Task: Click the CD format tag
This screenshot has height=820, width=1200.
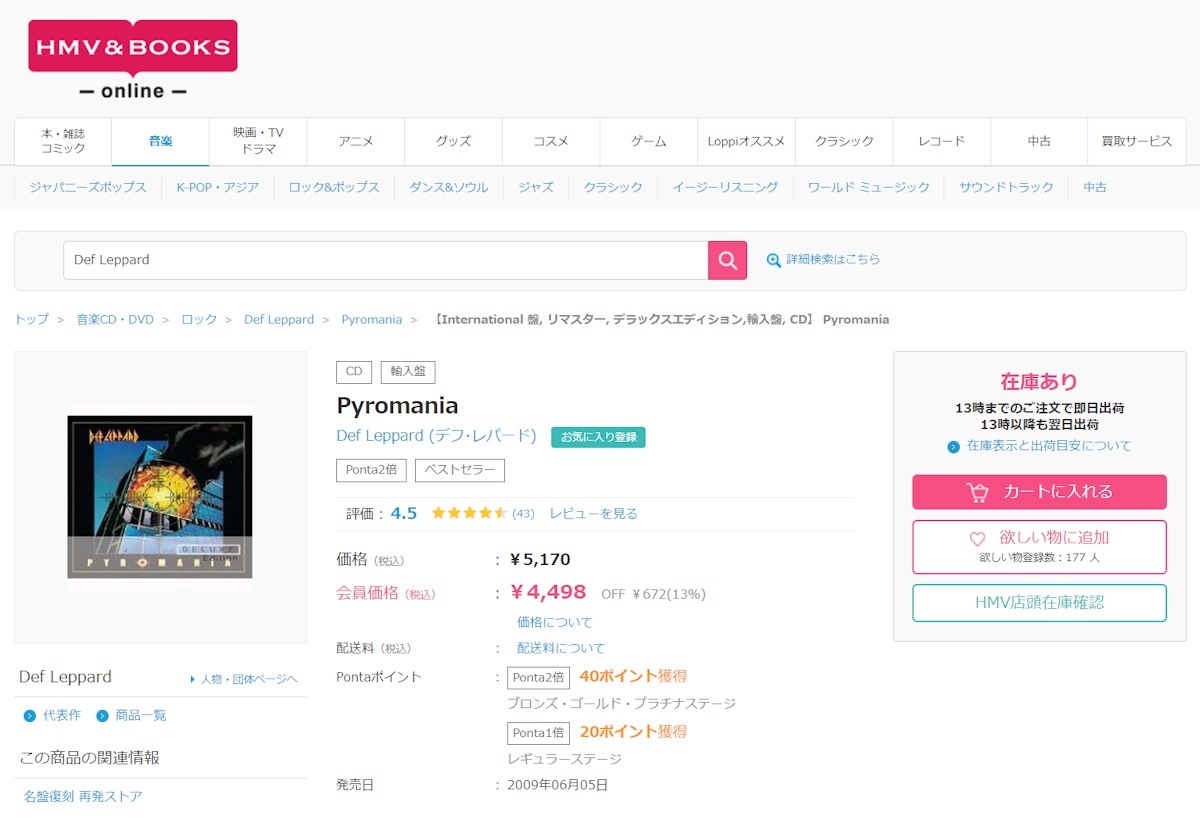Action: click(354, 372)
